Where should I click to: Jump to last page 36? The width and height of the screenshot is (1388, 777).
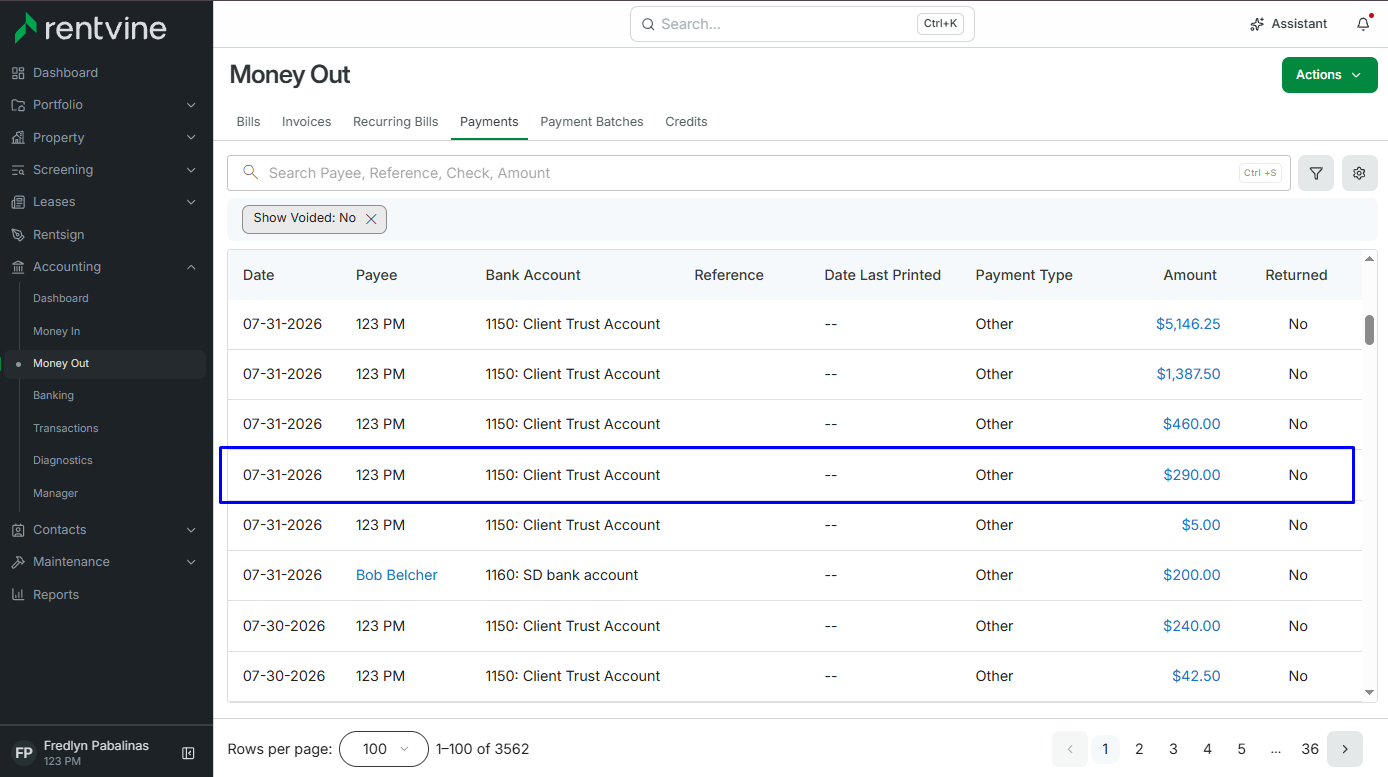(x=1310, y=749)
